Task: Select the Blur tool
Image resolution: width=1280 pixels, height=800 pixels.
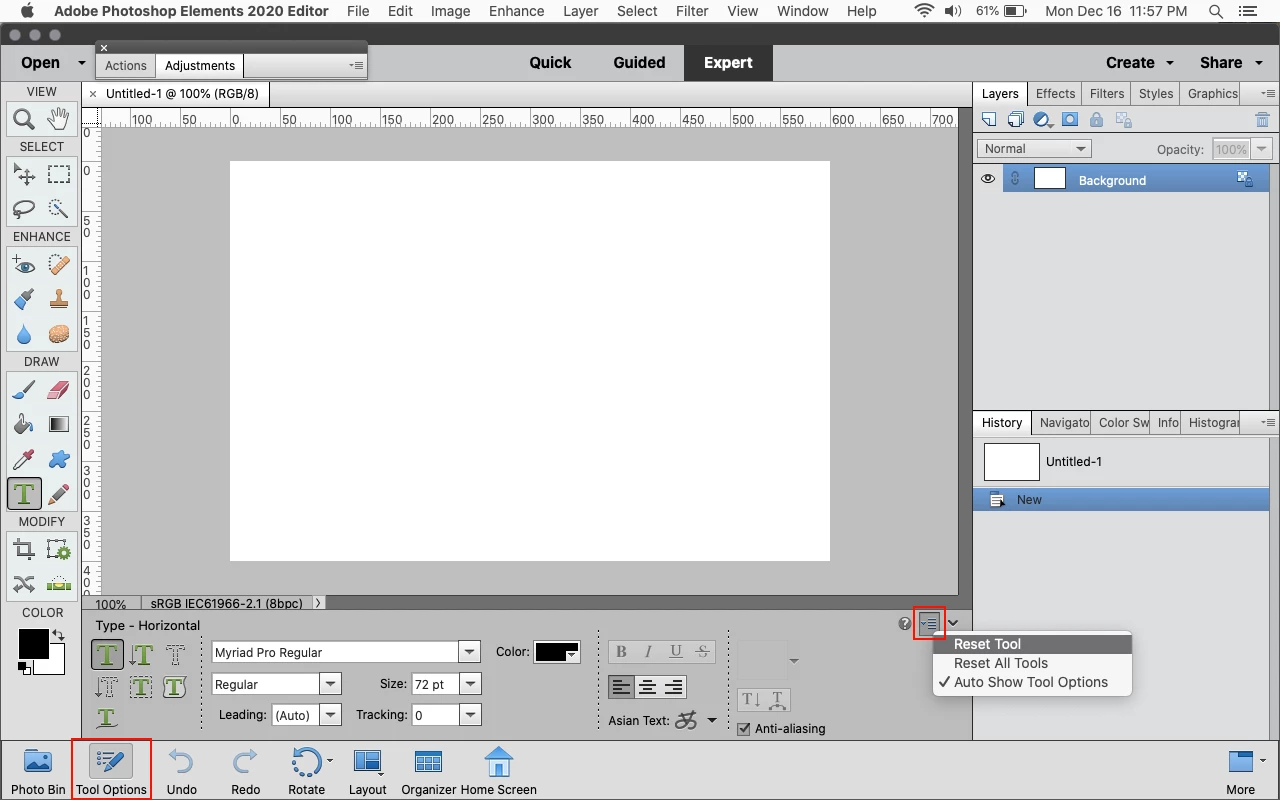Action: [24, 334]
